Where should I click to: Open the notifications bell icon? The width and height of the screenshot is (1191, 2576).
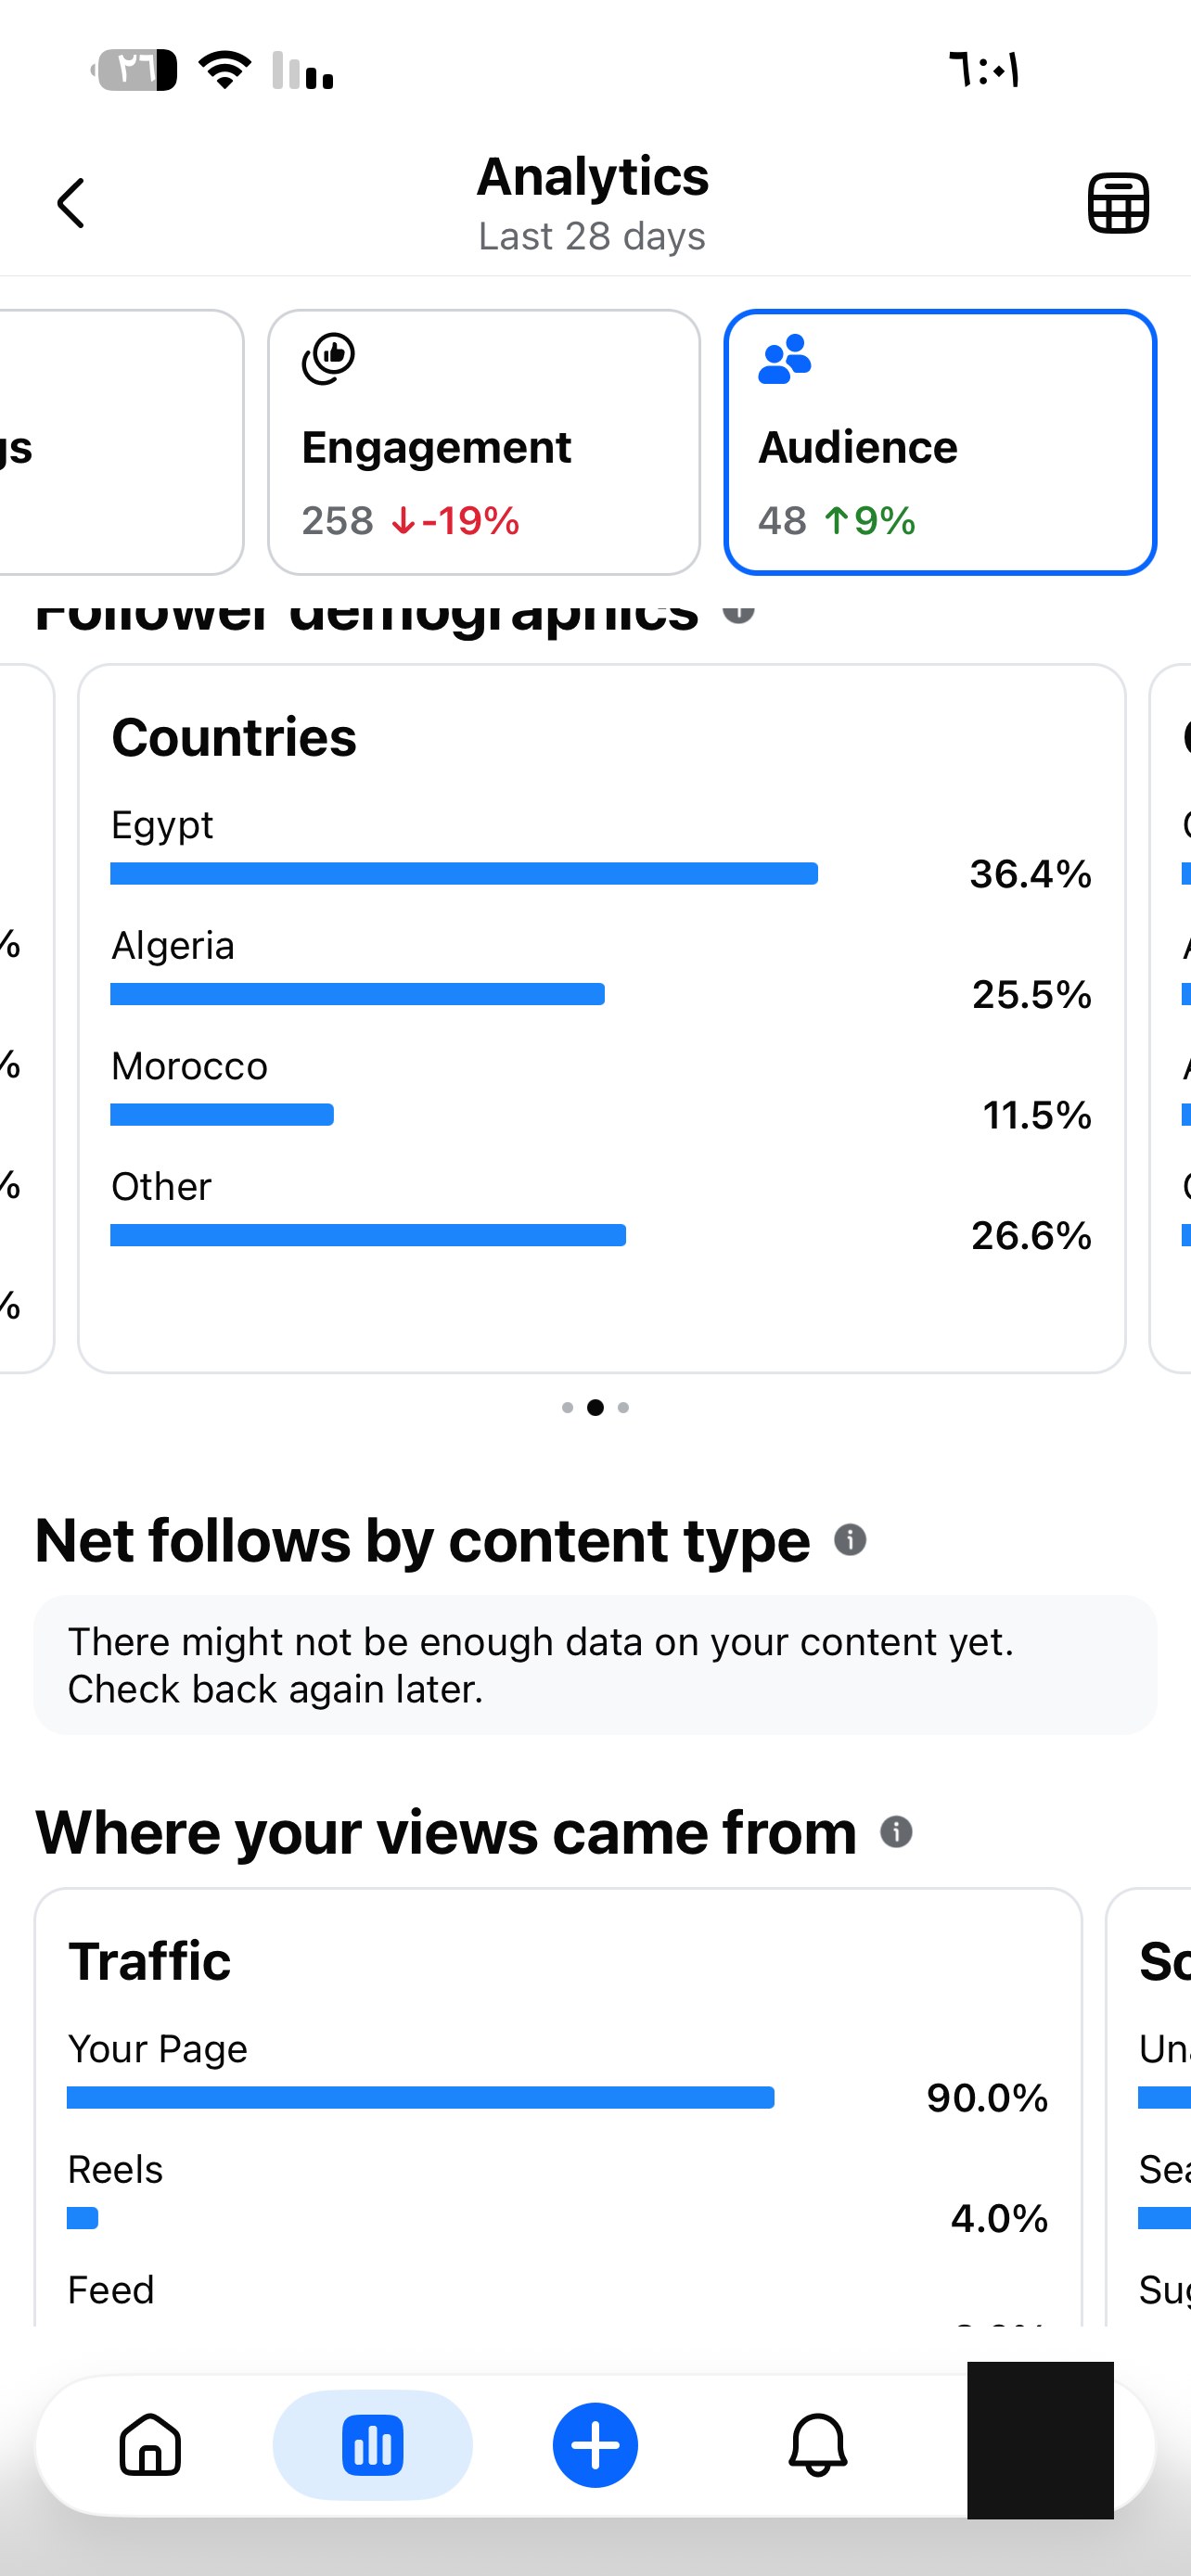pyautogui.click(x=818, y=2445)
